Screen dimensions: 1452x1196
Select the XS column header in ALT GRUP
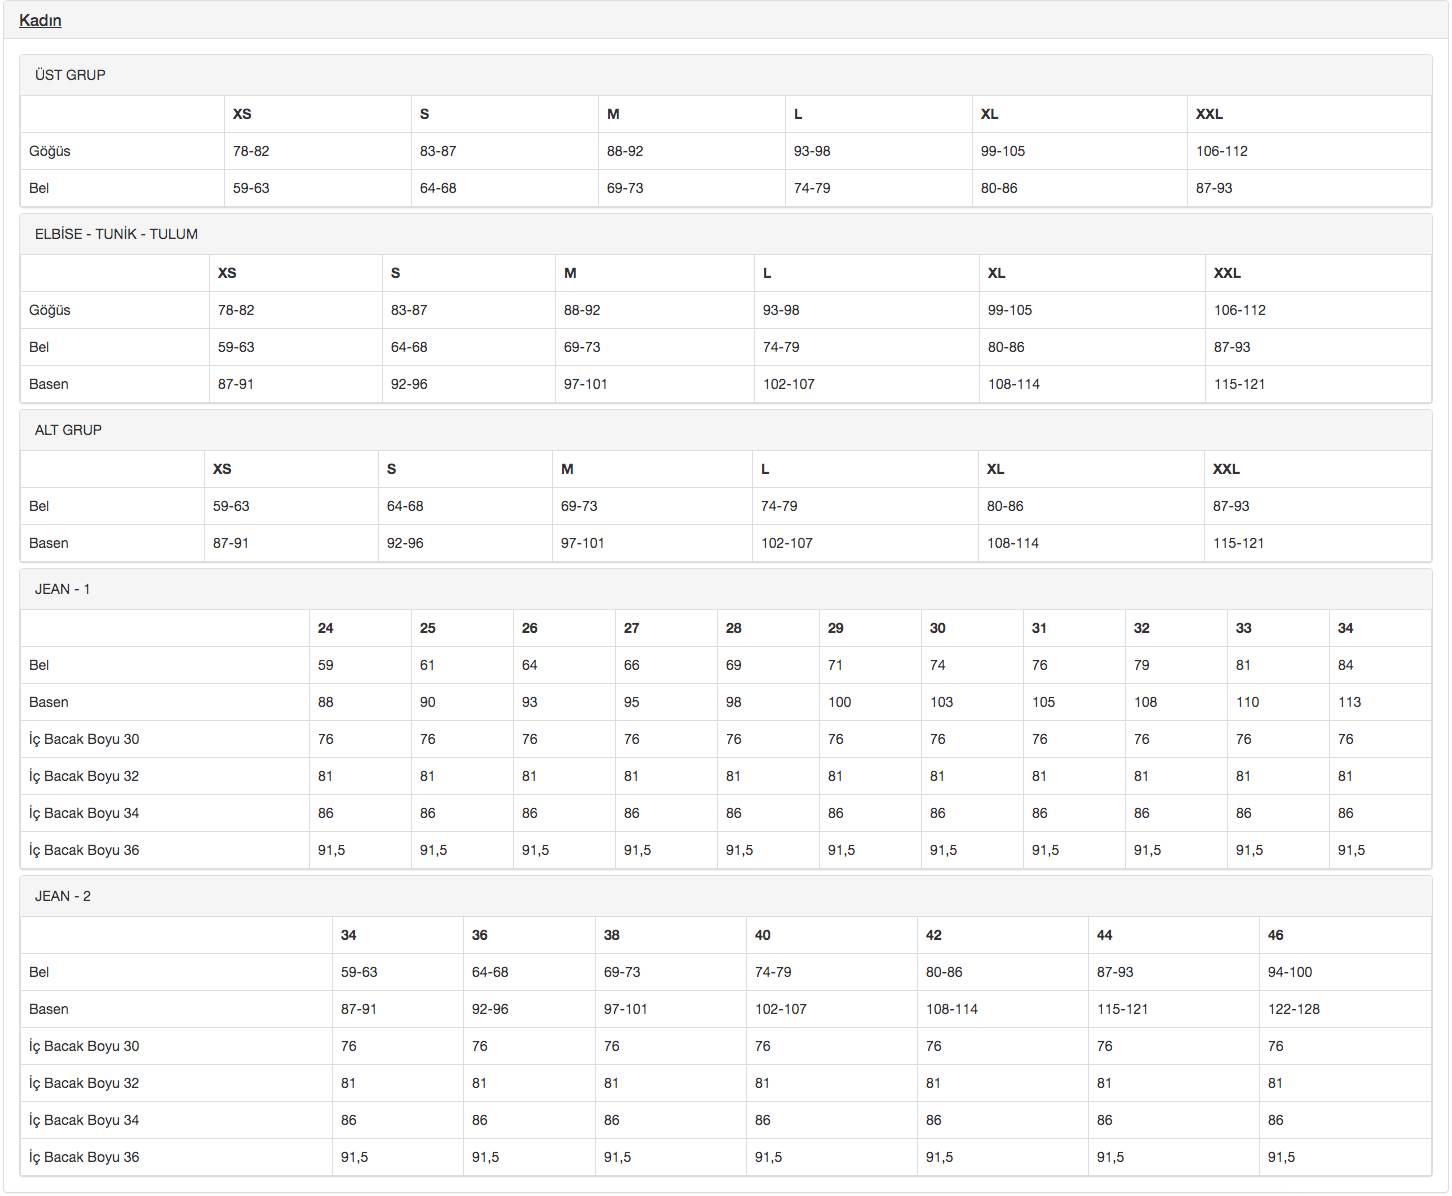point(222,469)
